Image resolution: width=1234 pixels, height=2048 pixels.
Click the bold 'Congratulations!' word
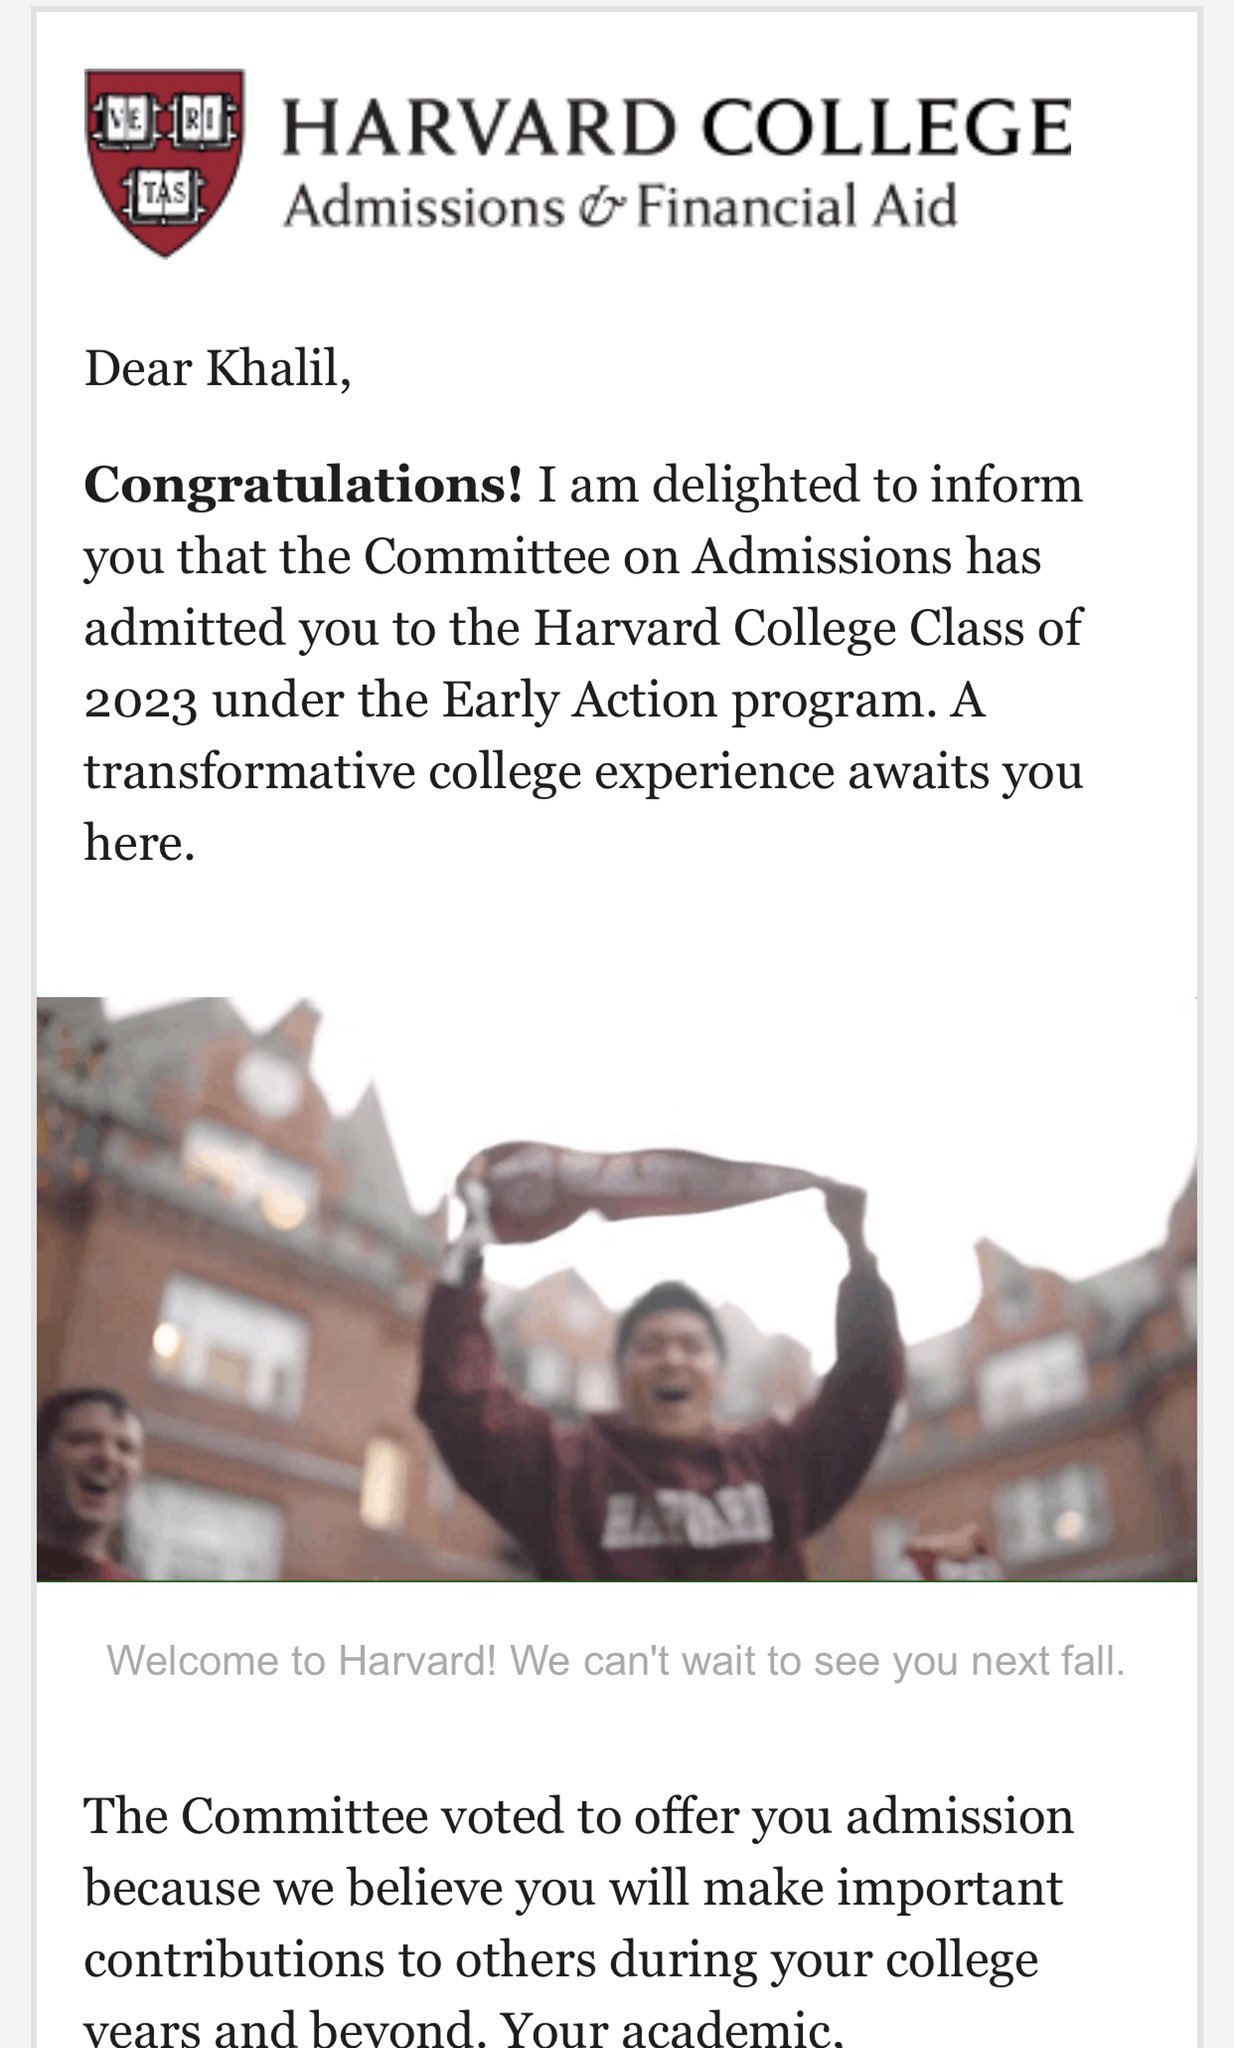pyautogui.click(x=303, y=486)
